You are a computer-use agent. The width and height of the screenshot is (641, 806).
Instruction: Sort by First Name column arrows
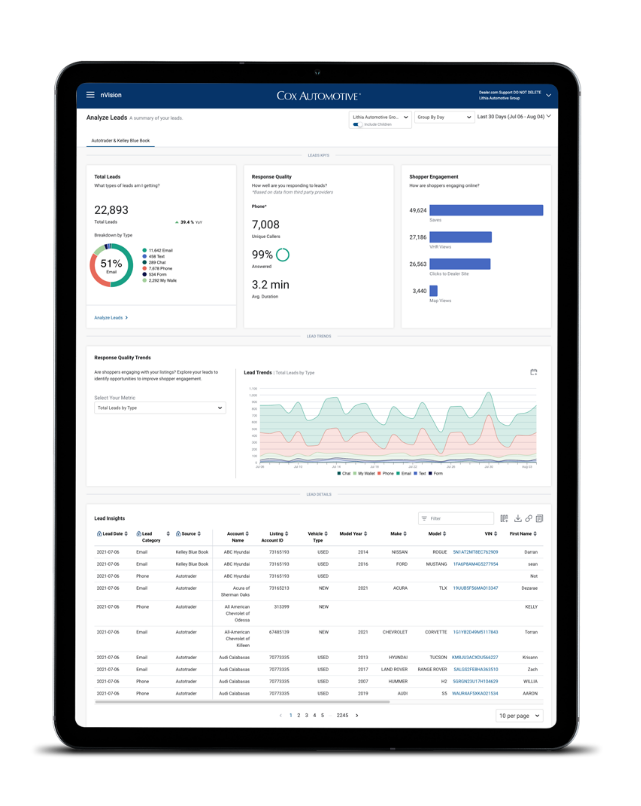535,534
